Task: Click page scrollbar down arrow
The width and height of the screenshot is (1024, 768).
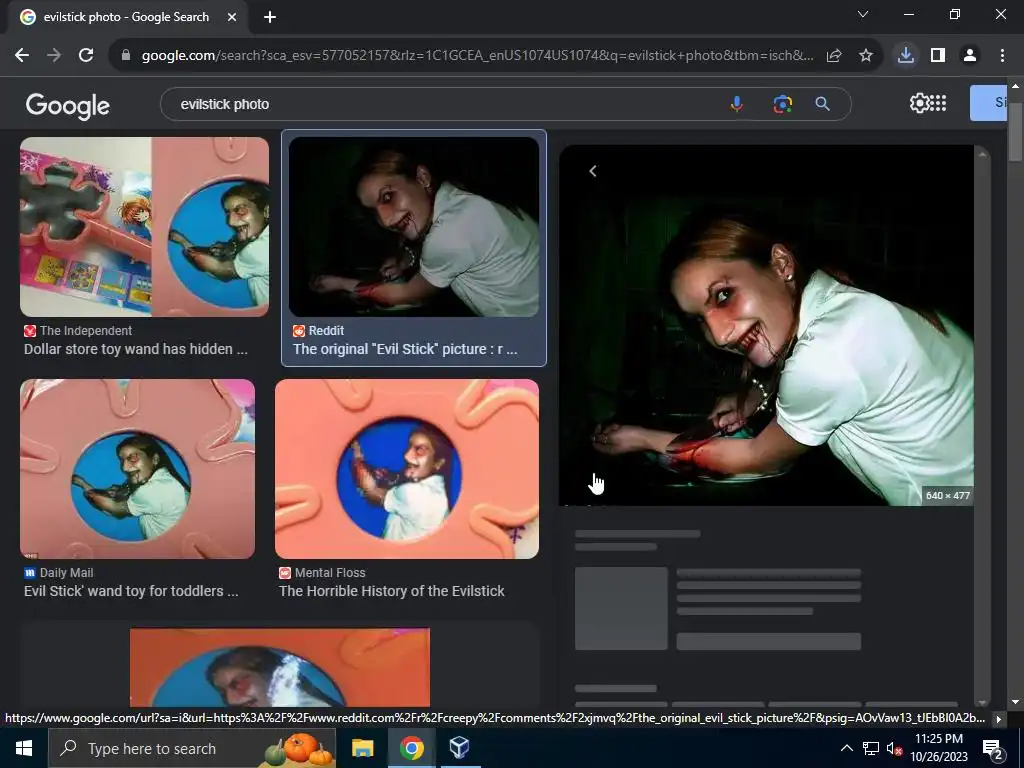Action: click(1016, 702)
